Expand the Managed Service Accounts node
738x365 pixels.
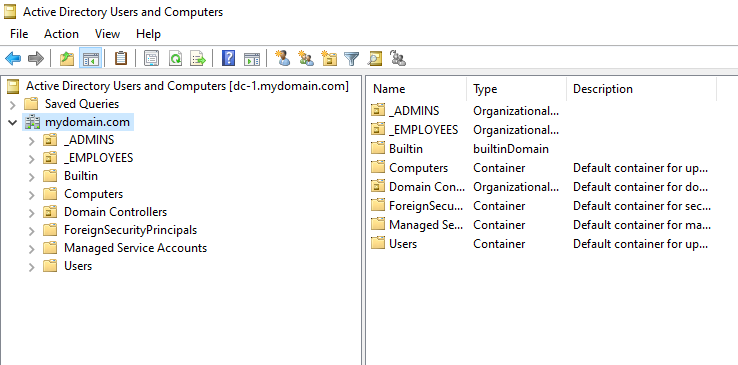pyautogui.click(x=32, y=249)
